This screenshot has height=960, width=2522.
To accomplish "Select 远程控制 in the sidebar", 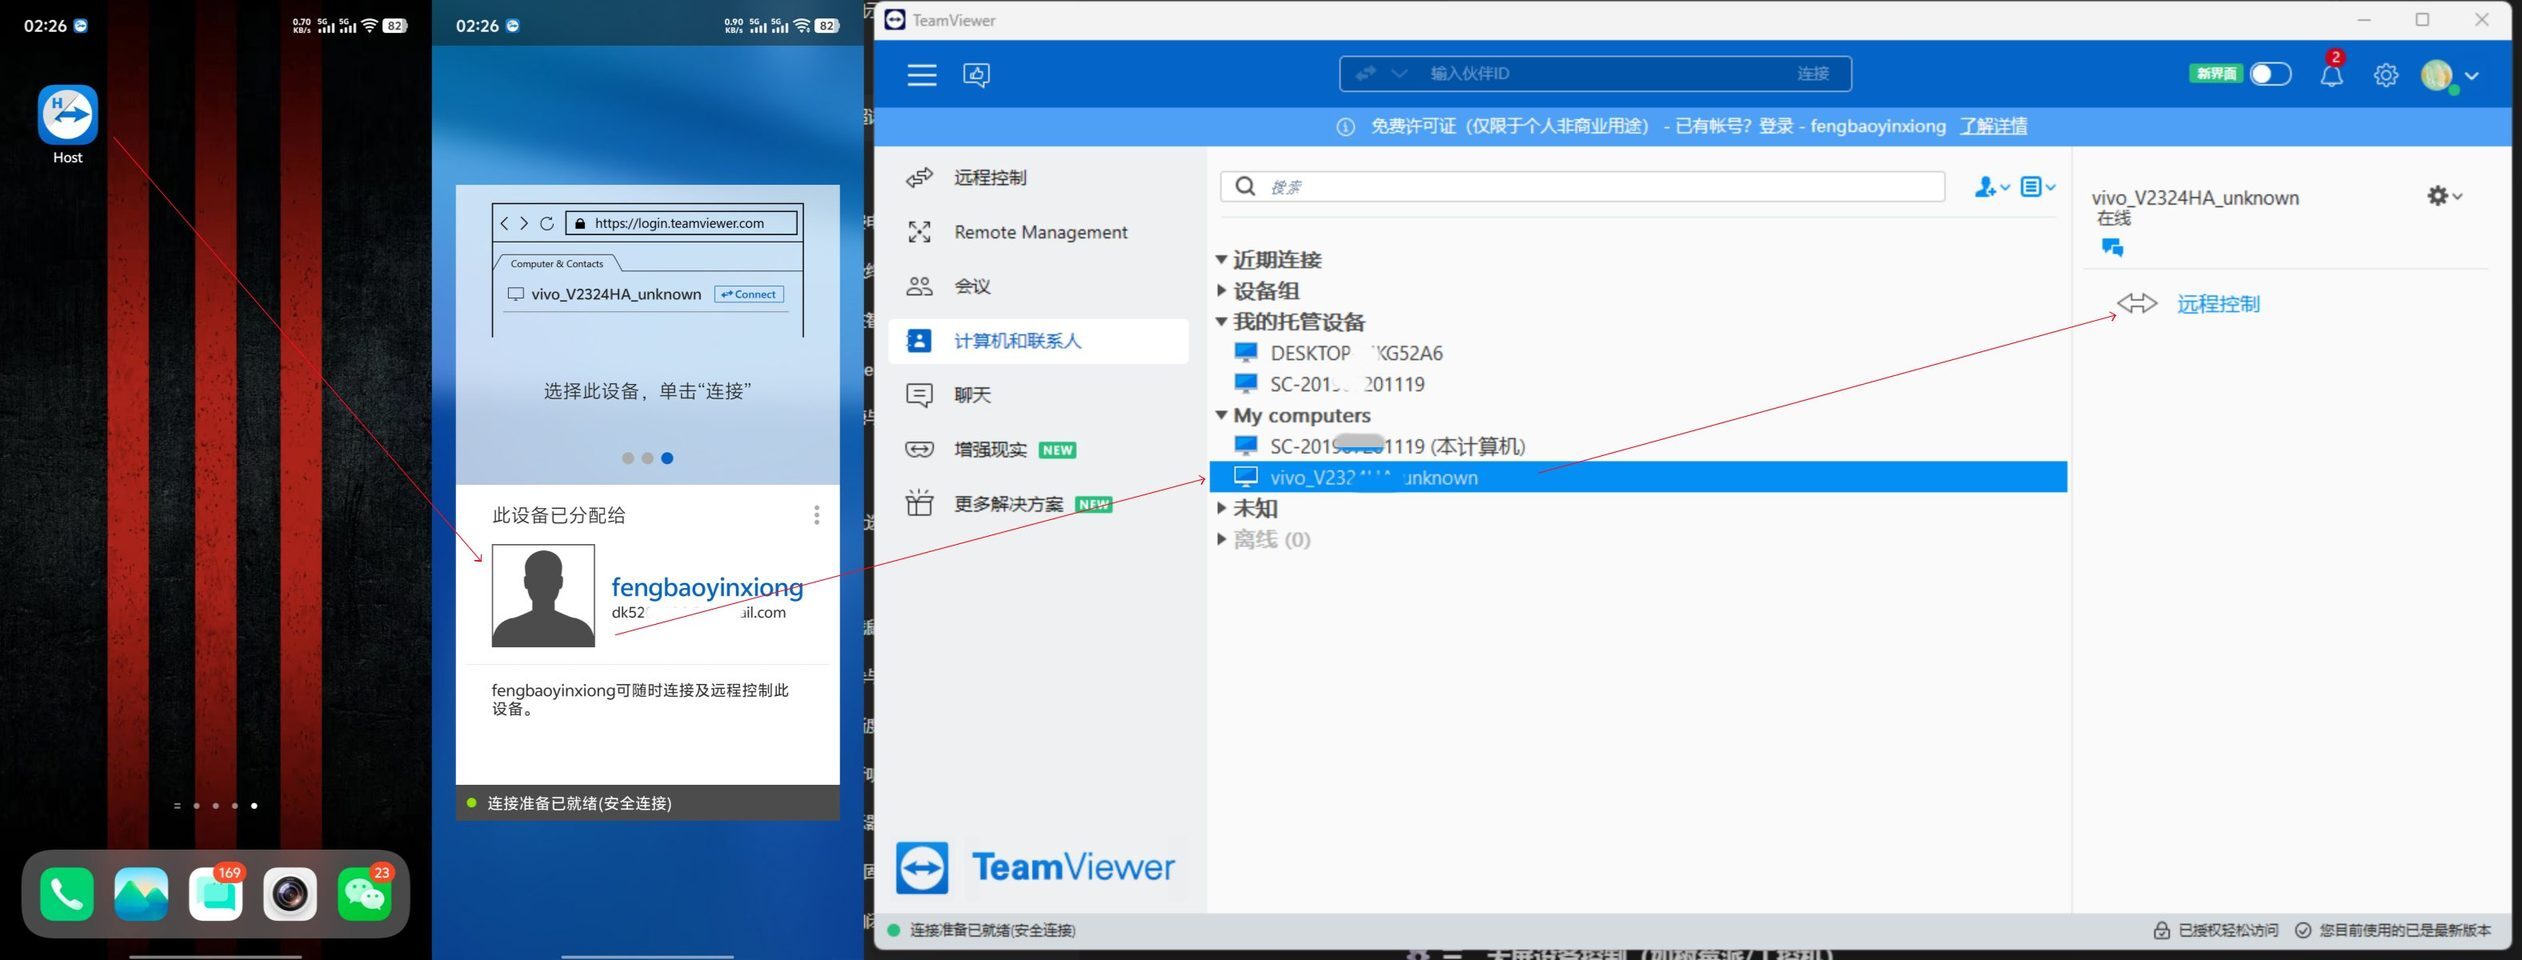I will pyautogui.click(x=1038, y=178).
